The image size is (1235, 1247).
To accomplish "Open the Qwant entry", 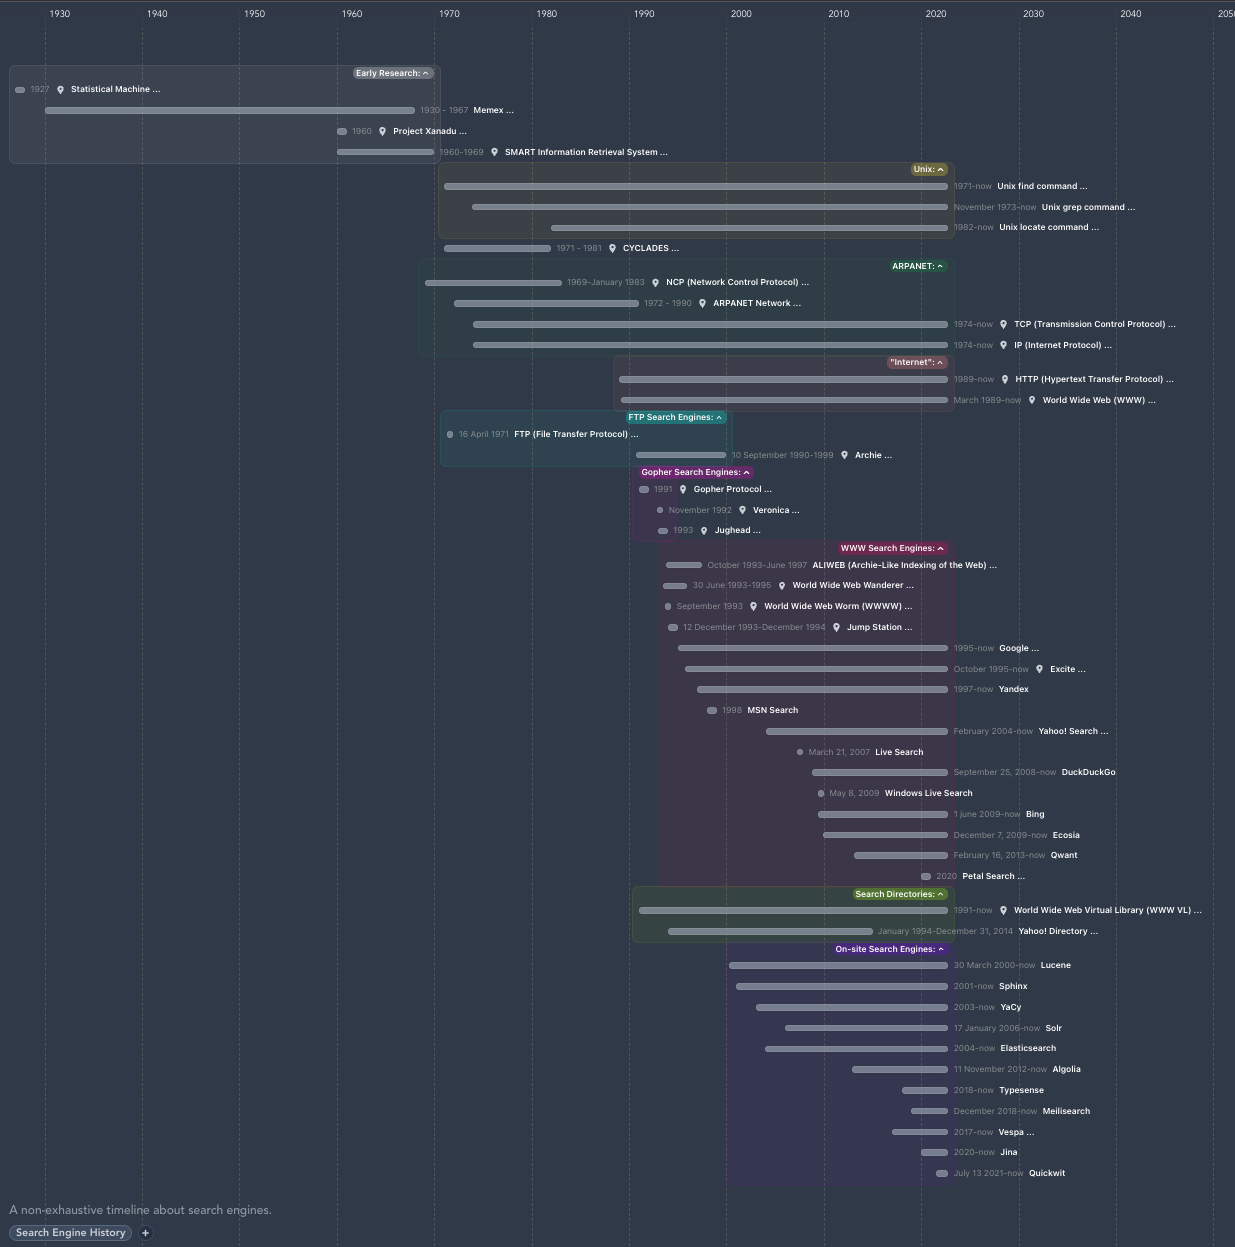I will [x=1064, y=856].
